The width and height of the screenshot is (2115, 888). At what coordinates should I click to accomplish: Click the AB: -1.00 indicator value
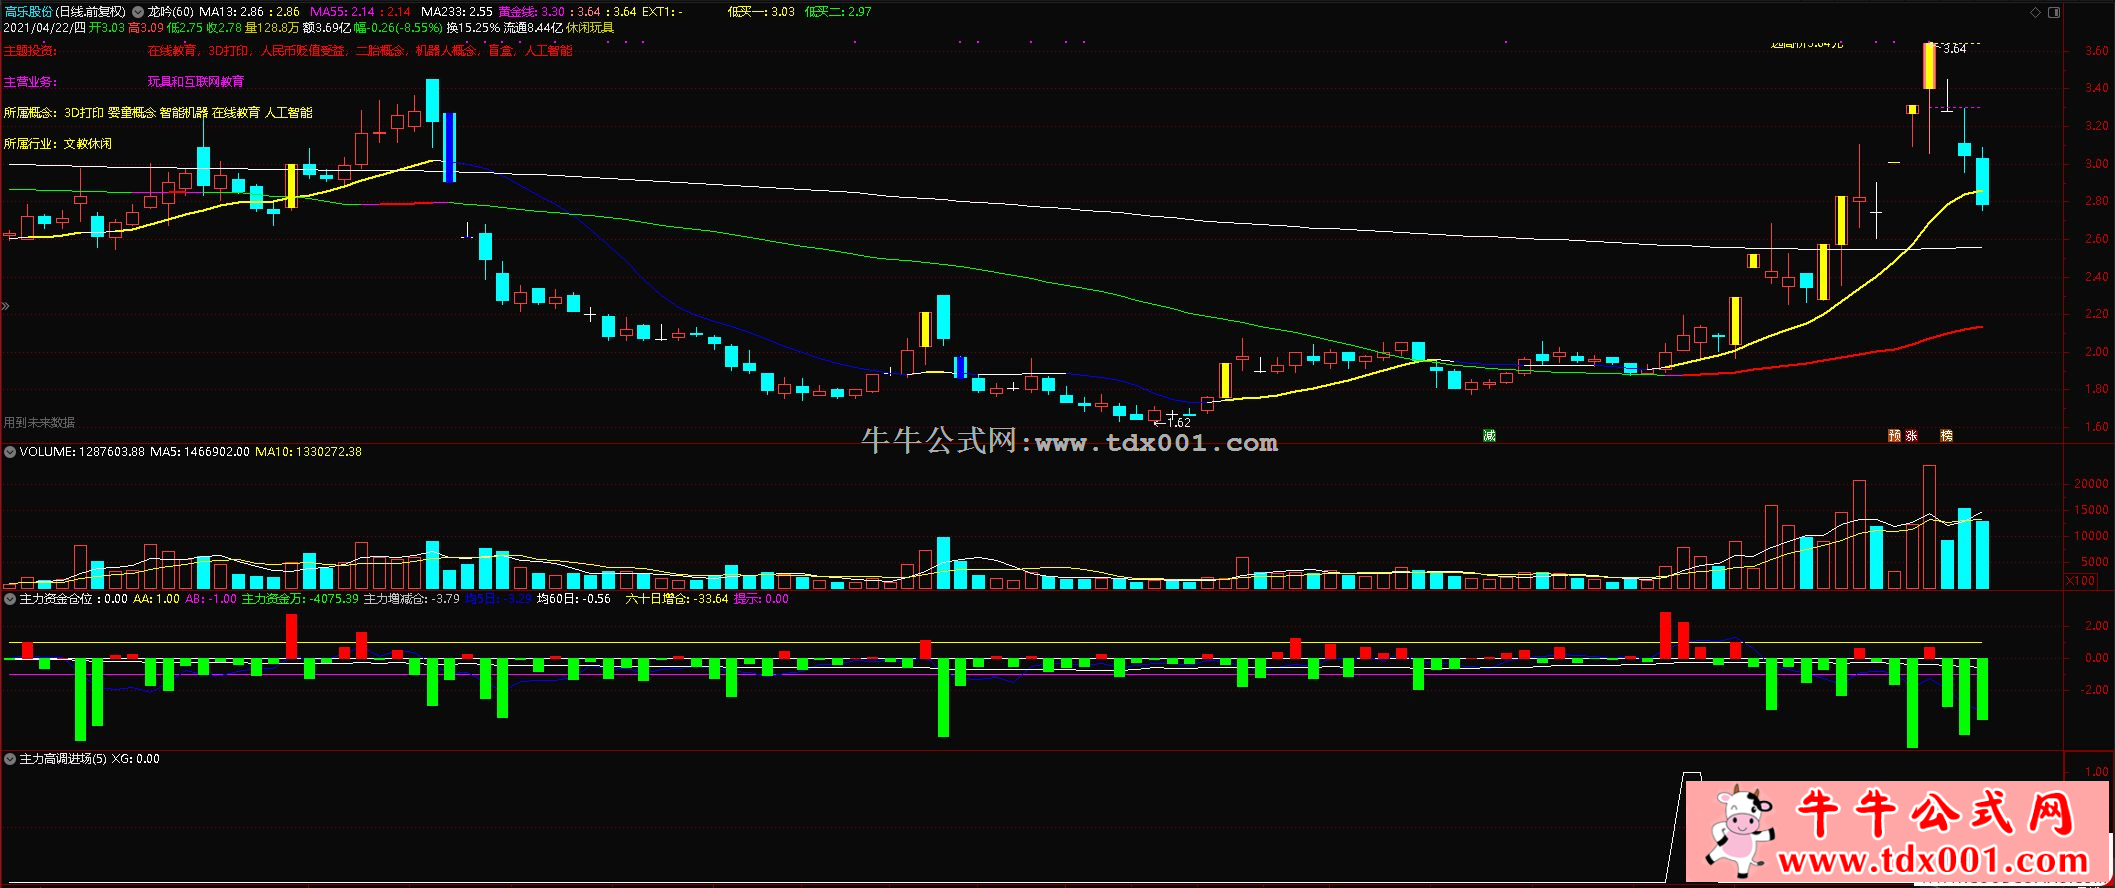click(x=211, y=599)
